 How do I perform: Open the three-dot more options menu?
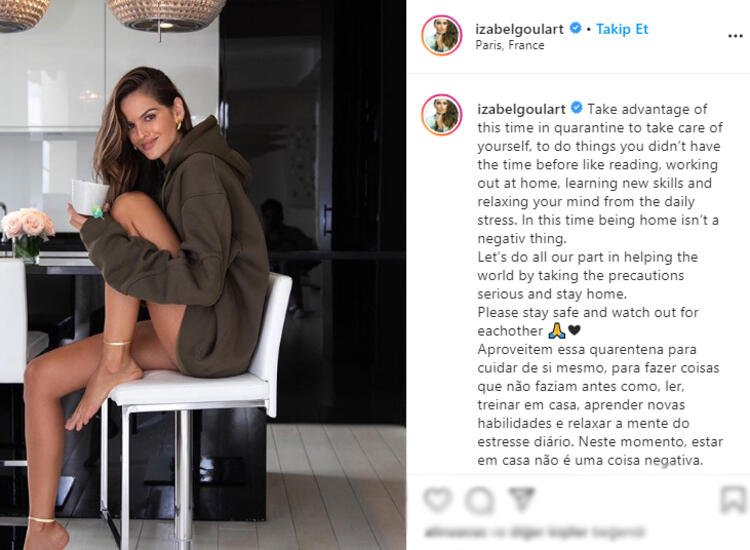(735, 36)
